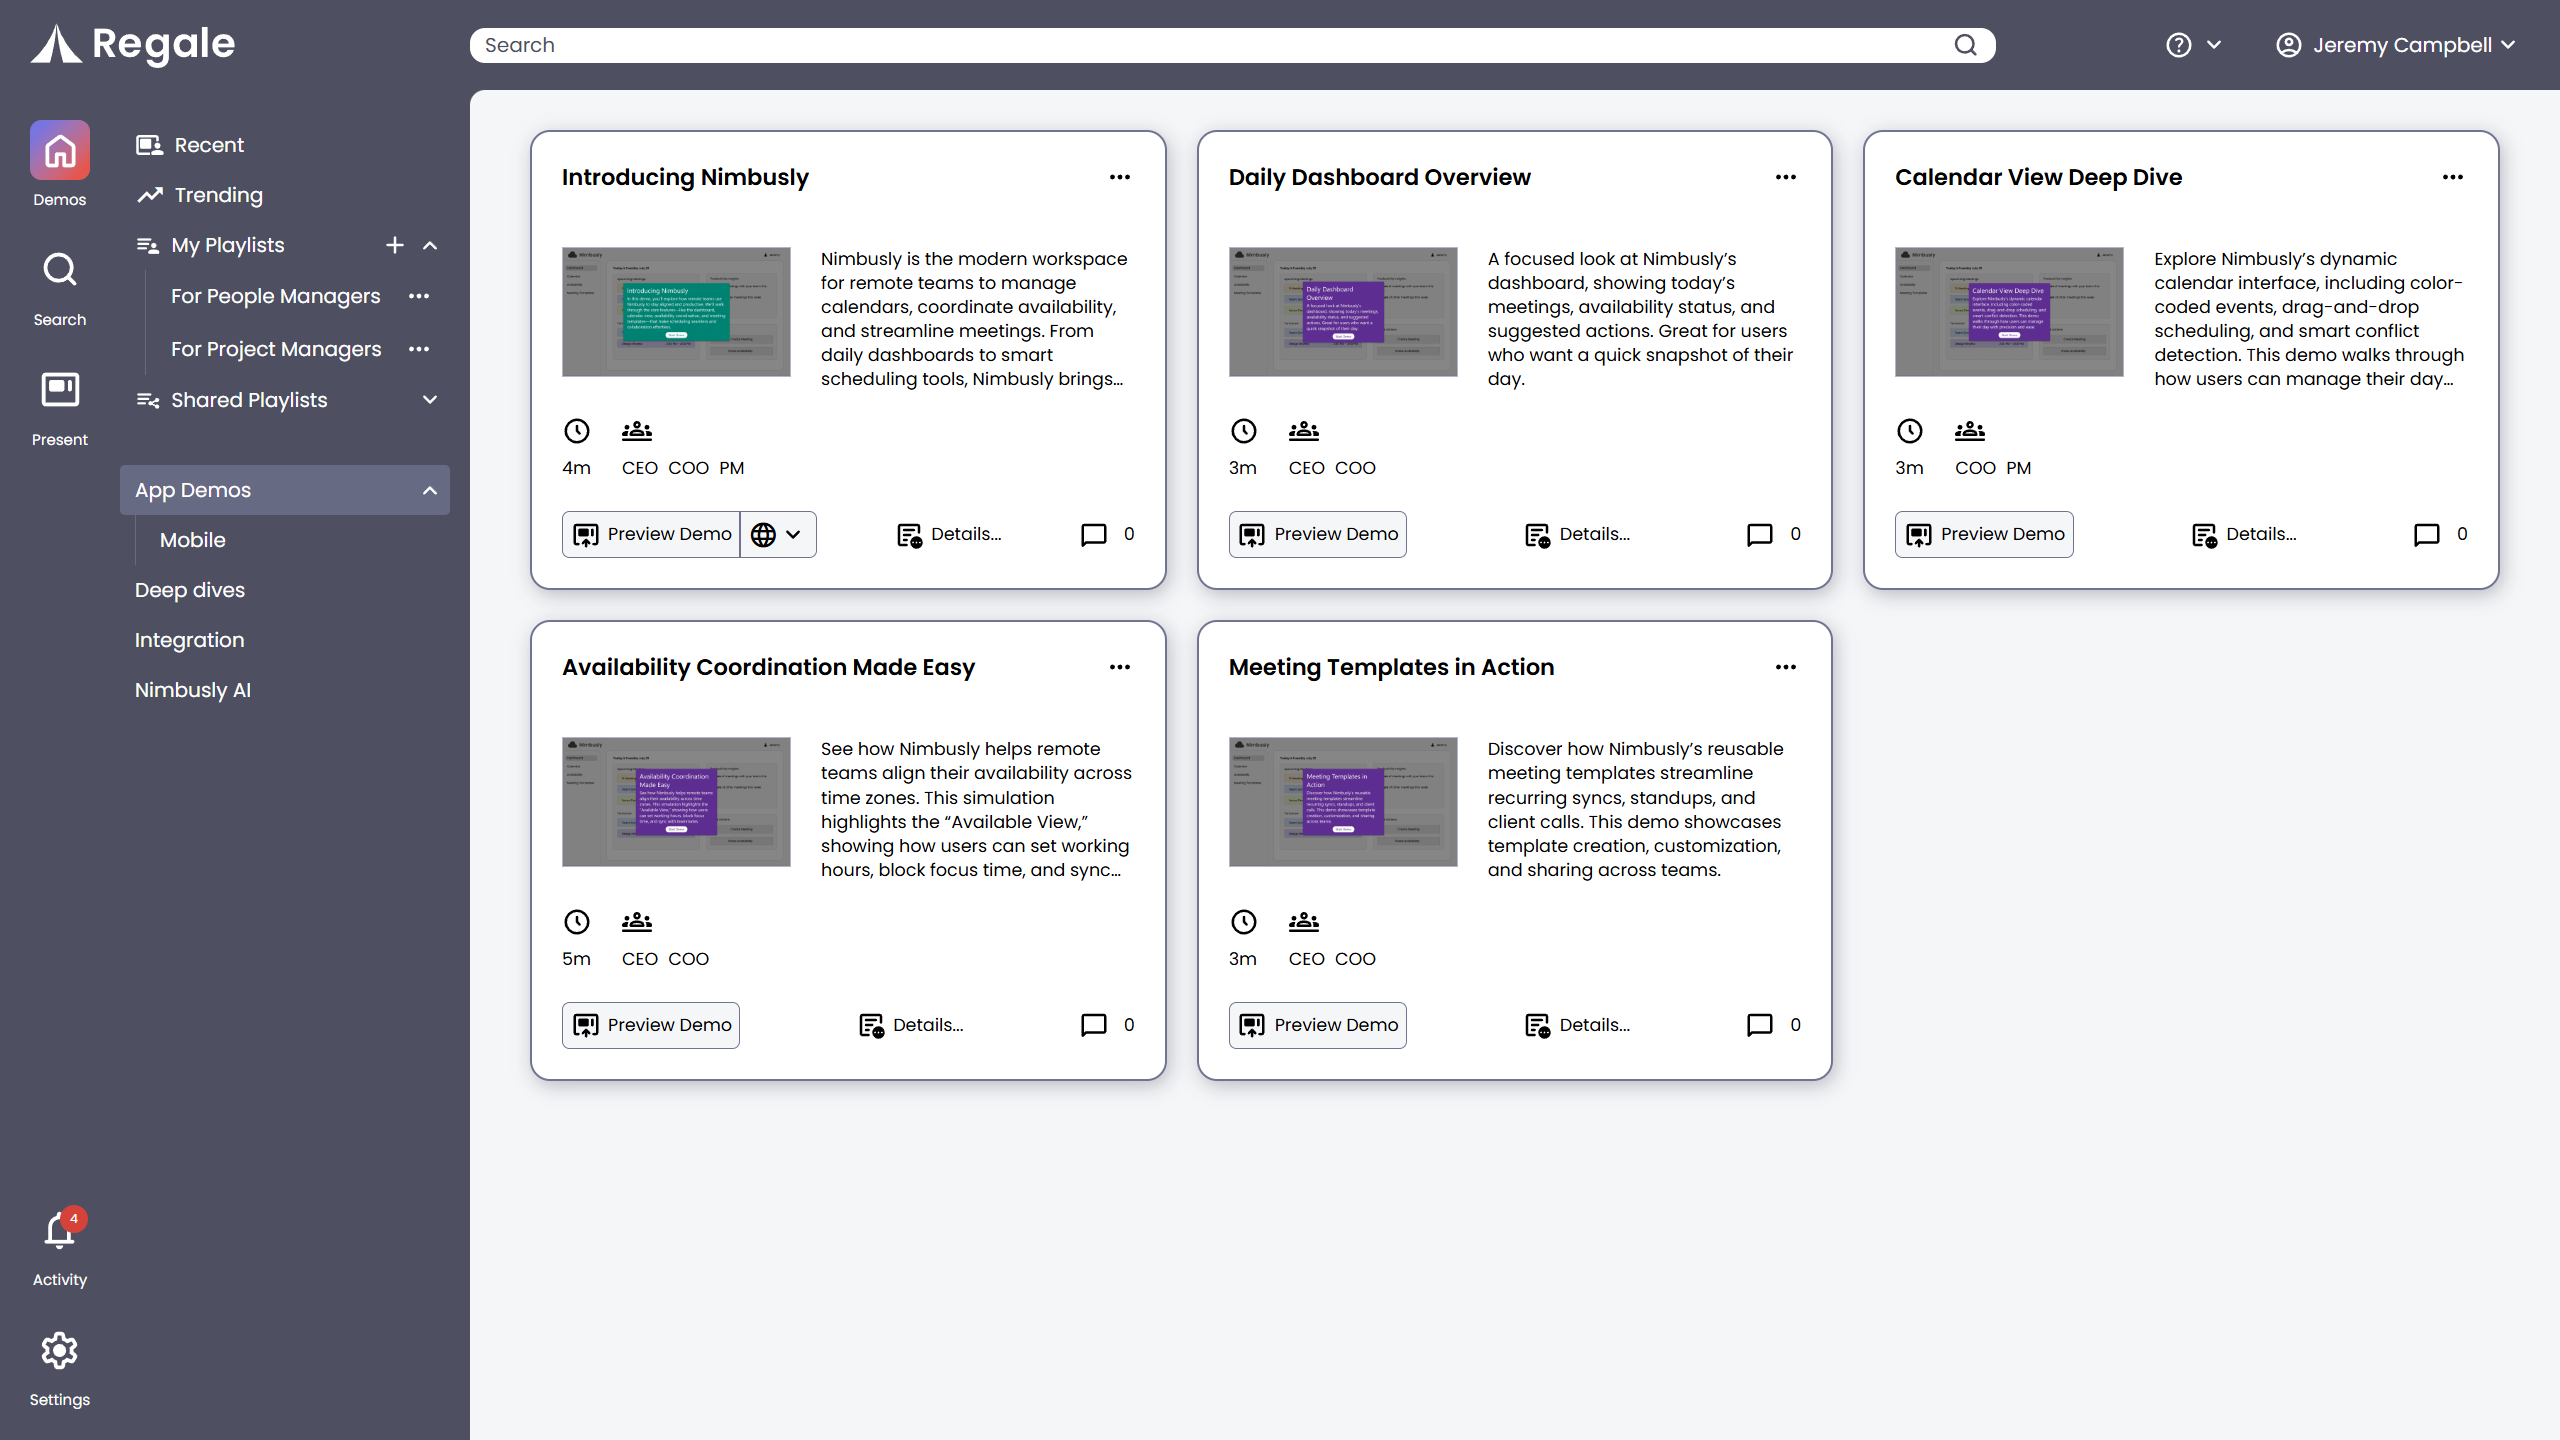Click the Activity bell with notification badge
Image resolution: width=2560 pixels, height=1440 pixels.
coord(59,1232)
